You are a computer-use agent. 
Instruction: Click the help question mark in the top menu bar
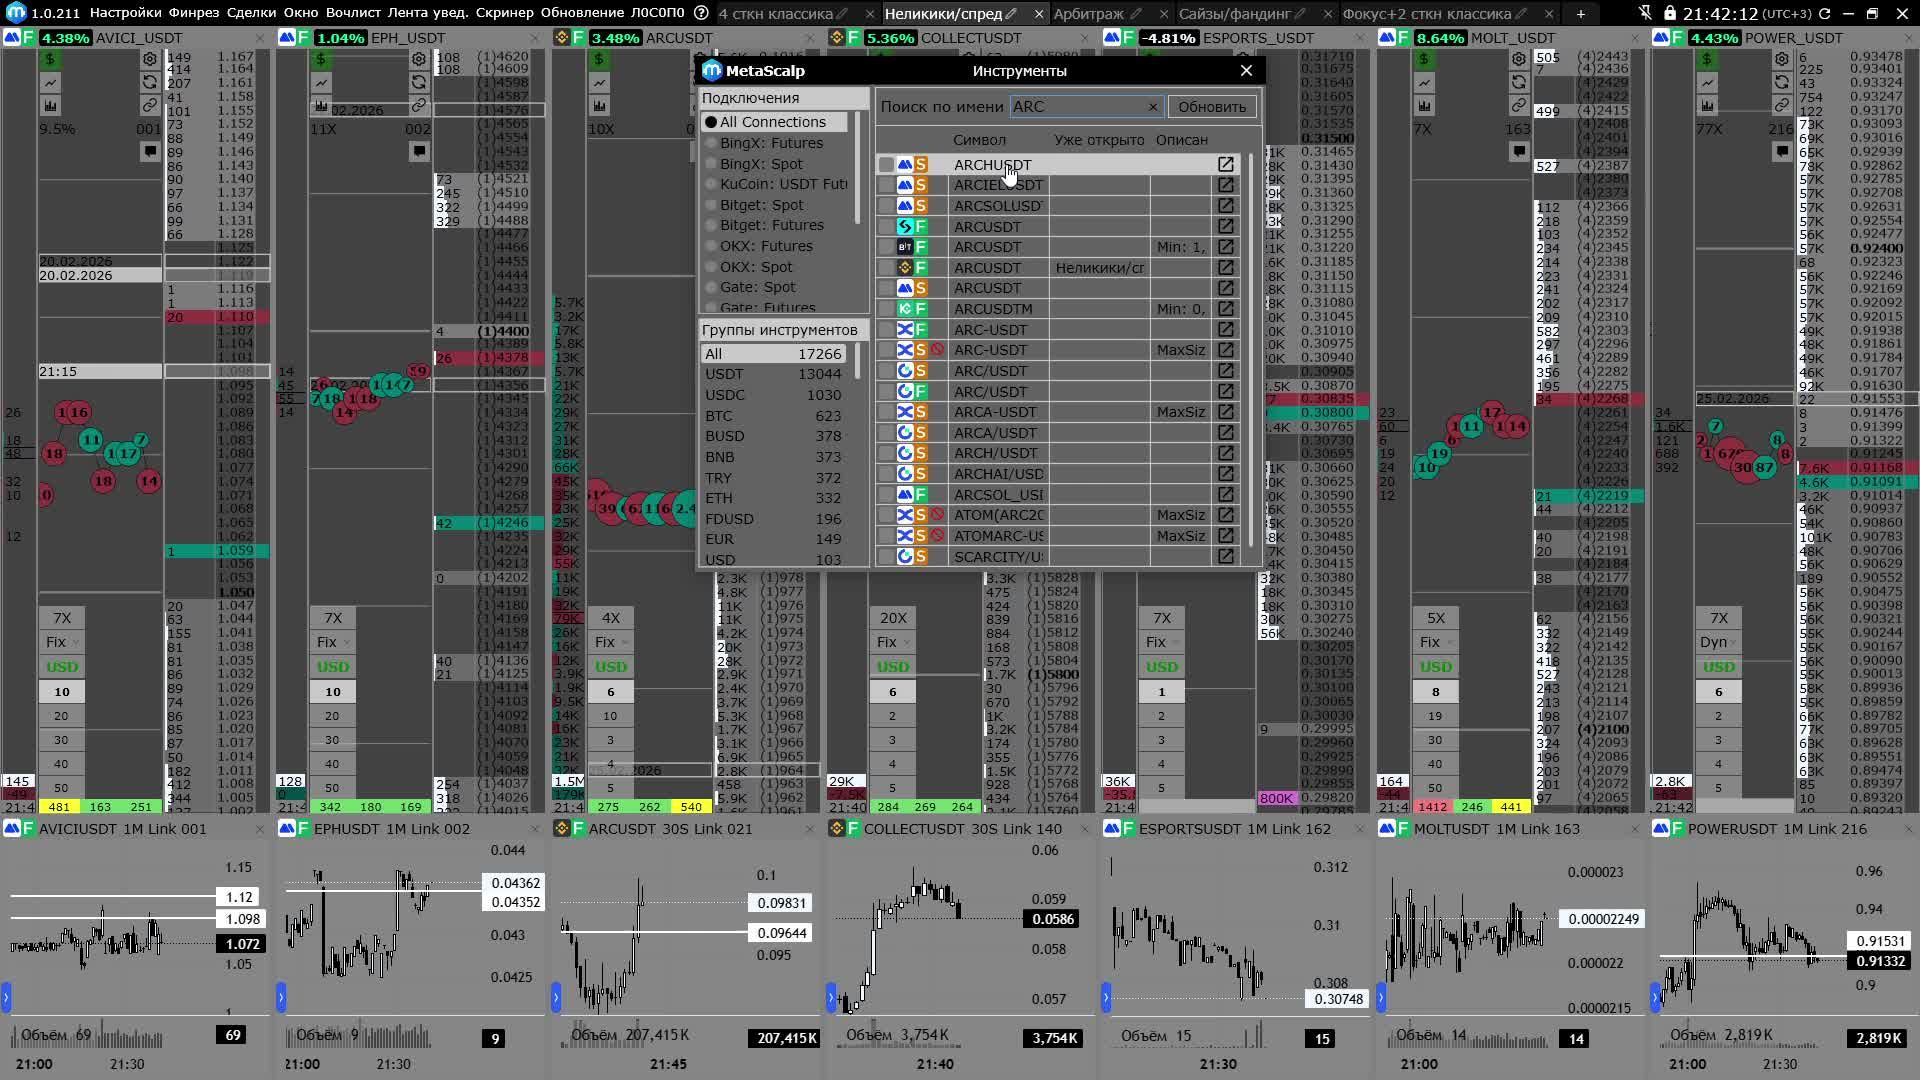(701, 13)
